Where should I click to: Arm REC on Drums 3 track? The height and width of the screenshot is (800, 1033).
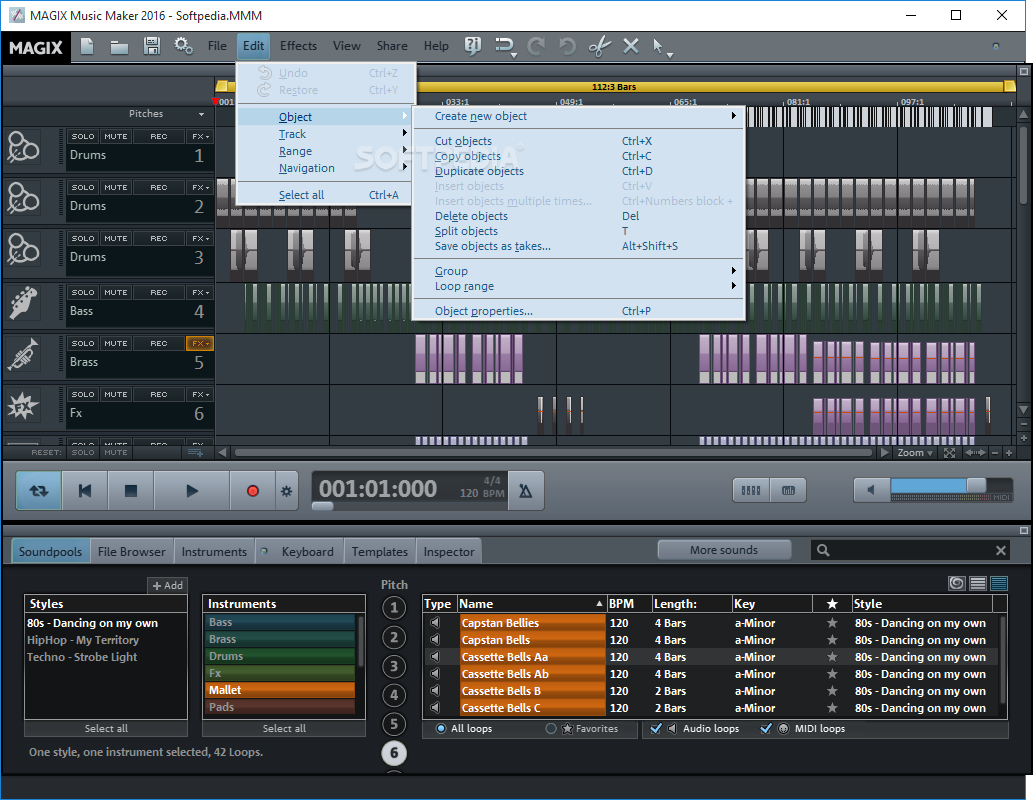159,239
